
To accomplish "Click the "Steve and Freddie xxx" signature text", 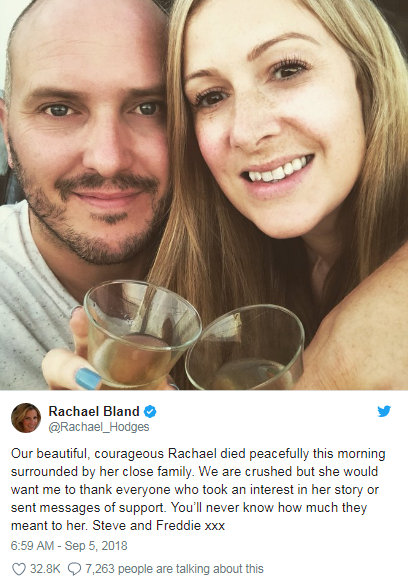I will click(159, 525).
